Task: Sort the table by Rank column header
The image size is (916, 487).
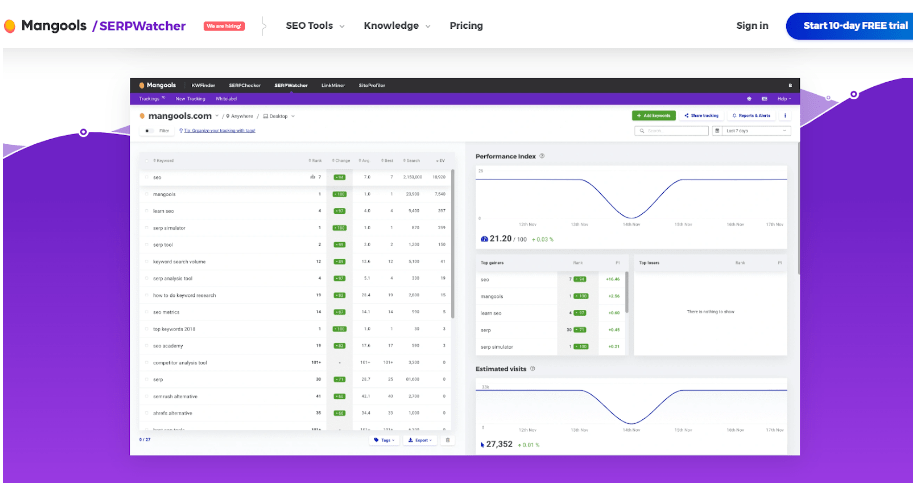Action: pos(315,161)
